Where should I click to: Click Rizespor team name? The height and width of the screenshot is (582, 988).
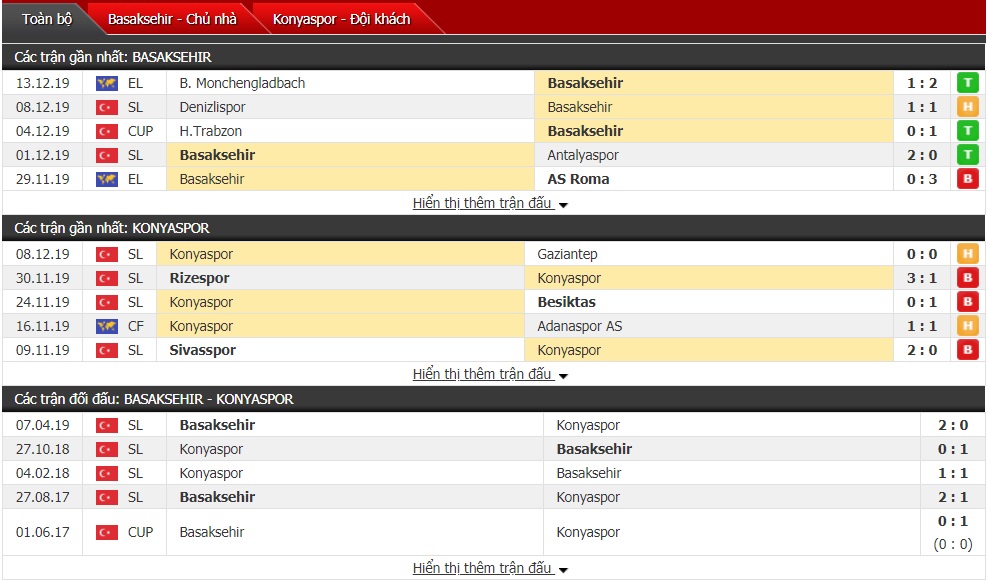(199, 278)
